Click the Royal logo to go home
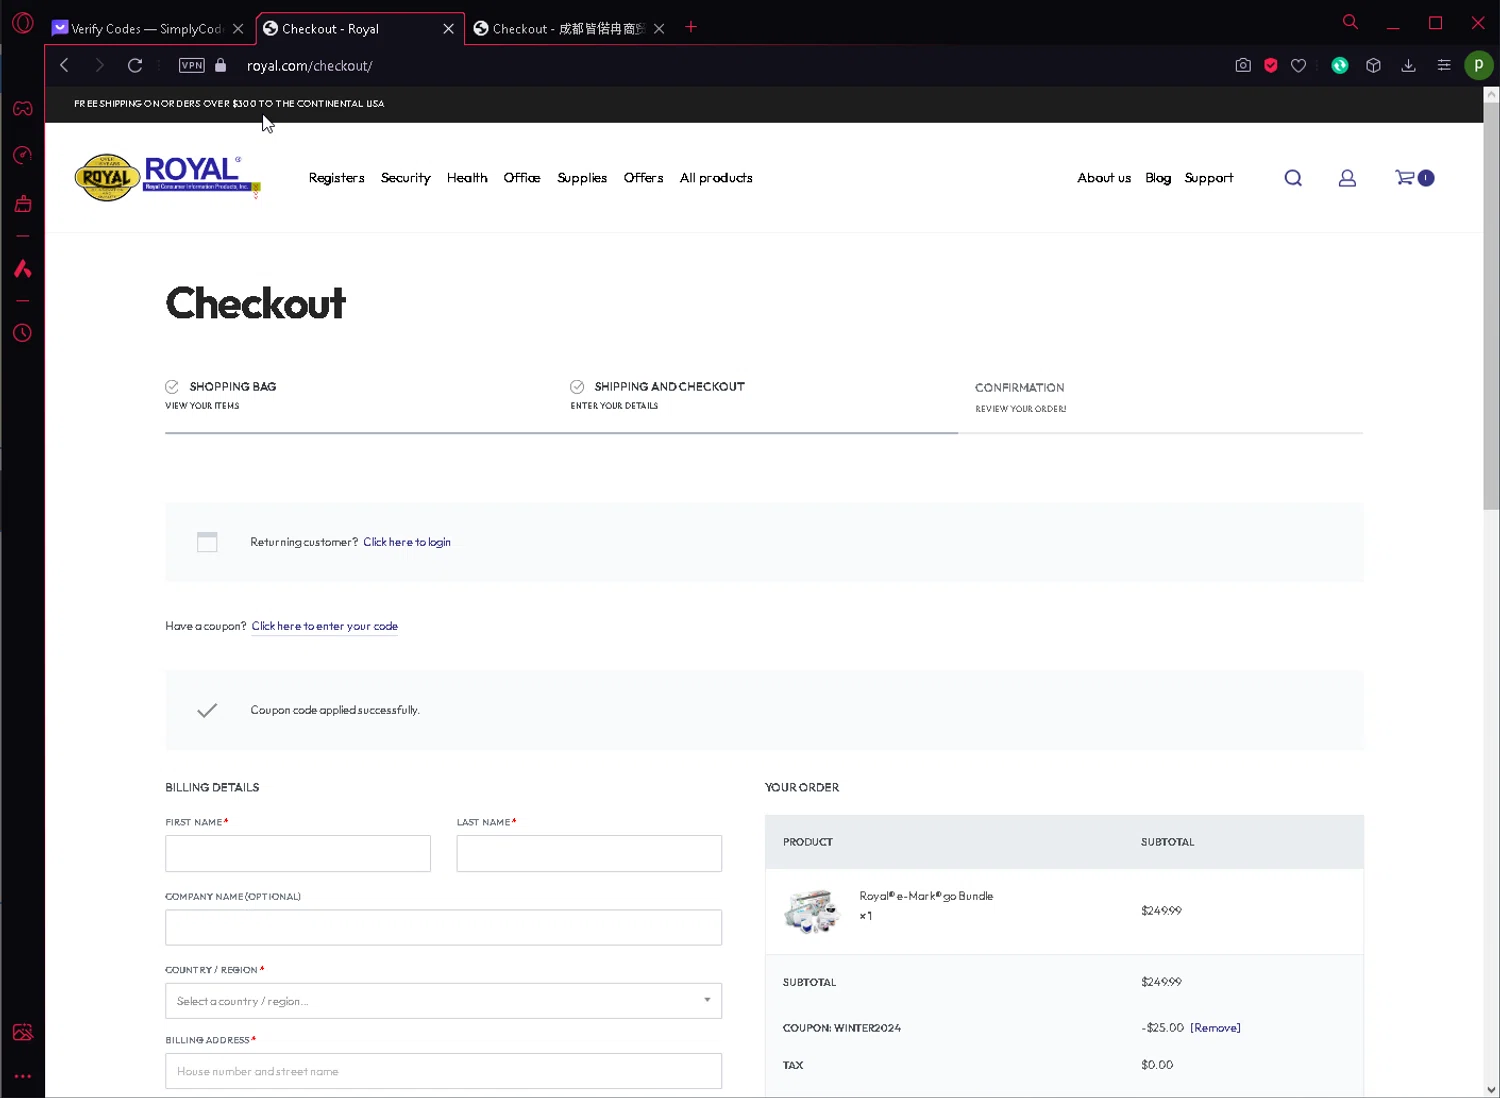Screen dimensions: 1500x1098 (x=167, y=177)
